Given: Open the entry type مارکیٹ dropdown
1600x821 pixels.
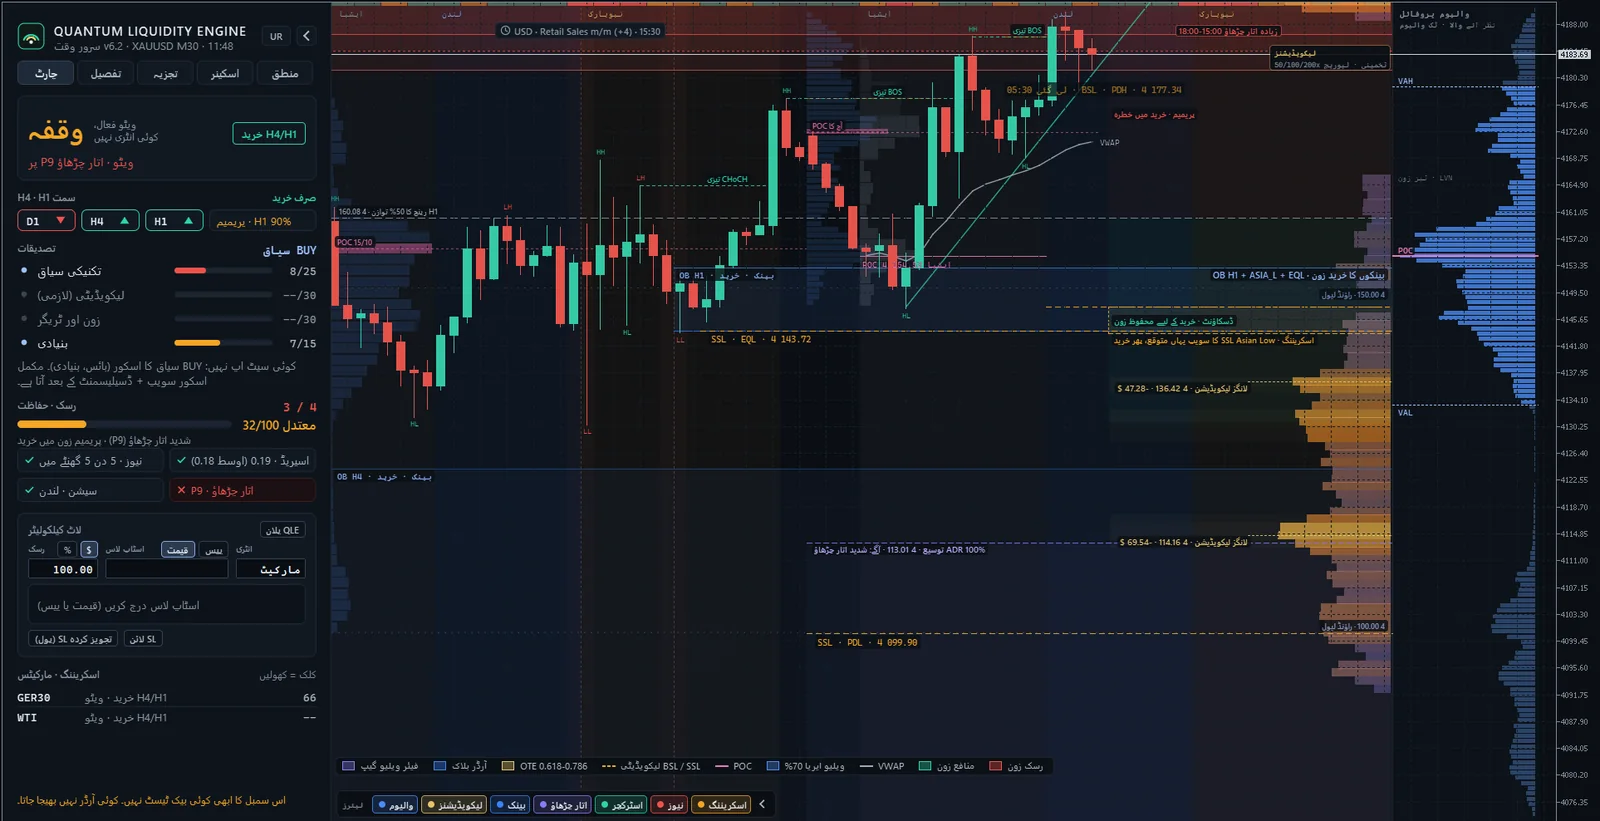Looking at the screenshot, I should 270,569.
